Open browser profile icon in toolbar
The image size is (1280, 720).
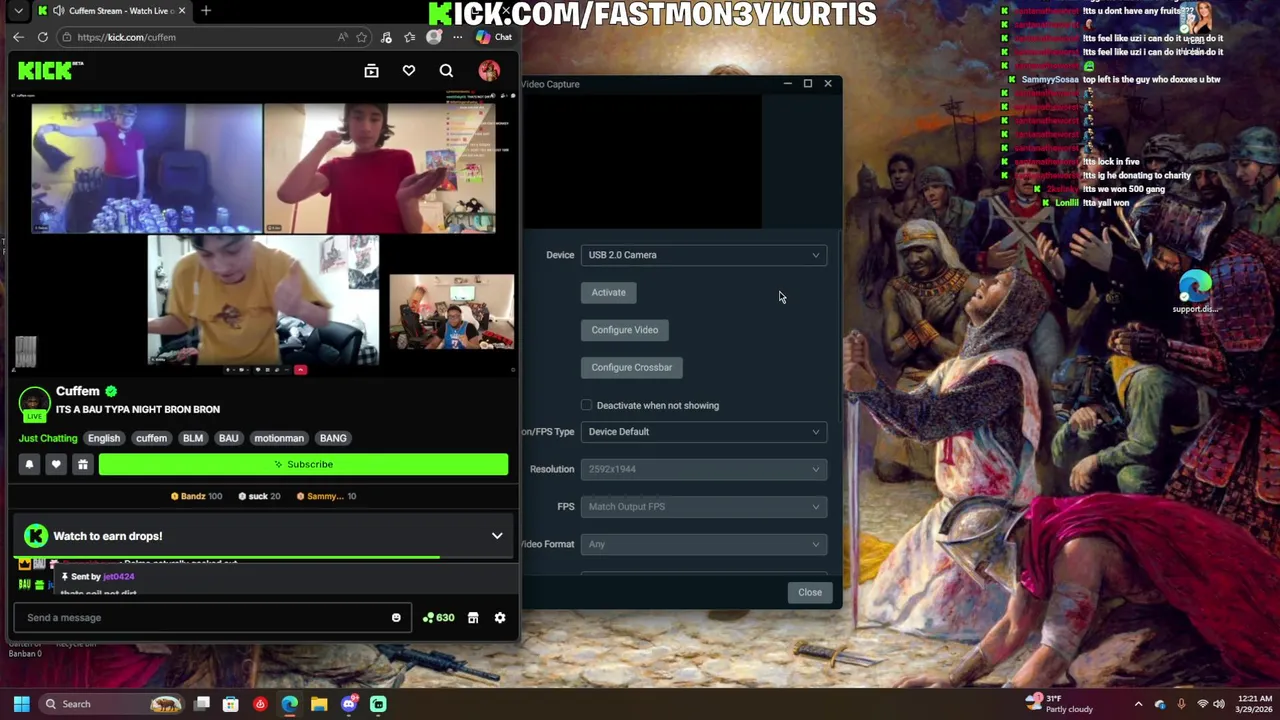[433, 37]
